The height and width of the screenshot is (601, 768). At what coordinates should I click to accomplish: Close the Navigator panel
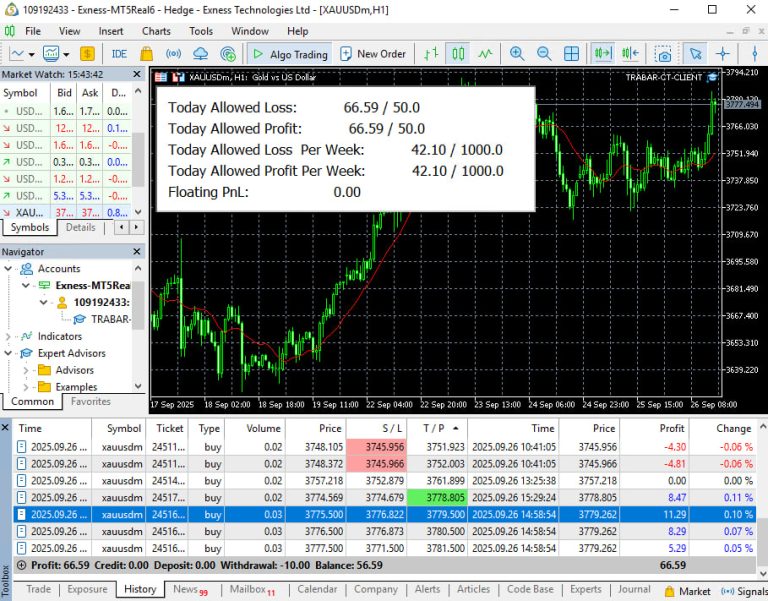[138, 252]
